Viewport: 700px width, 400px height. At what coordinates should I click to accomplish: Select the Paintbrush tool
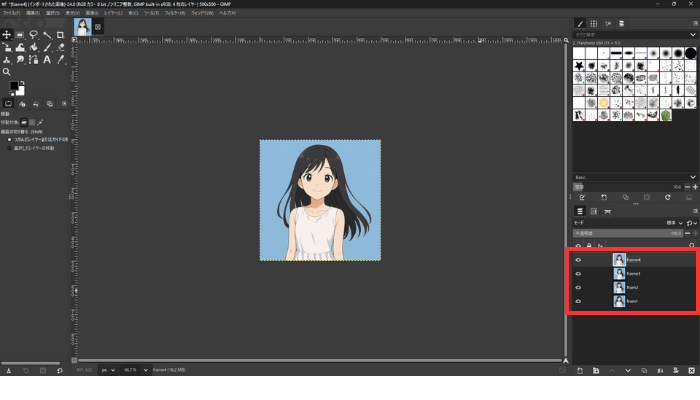tap(47, 47)
